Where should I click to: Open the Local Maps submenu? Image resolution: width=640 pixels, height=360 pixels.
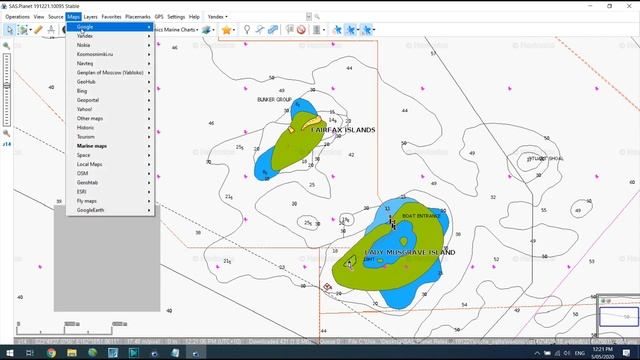110,164
